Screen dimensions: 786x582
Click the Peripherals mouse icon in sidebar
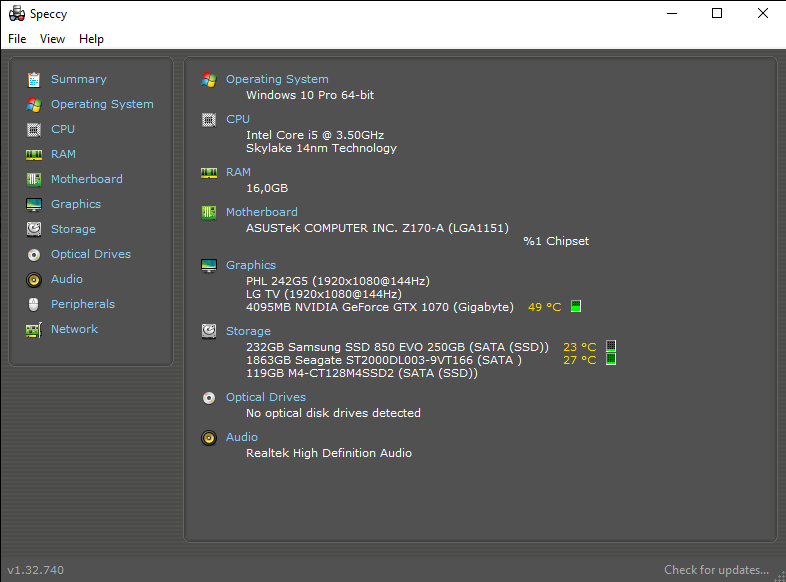pyautogui.click(x=34, y=304)
